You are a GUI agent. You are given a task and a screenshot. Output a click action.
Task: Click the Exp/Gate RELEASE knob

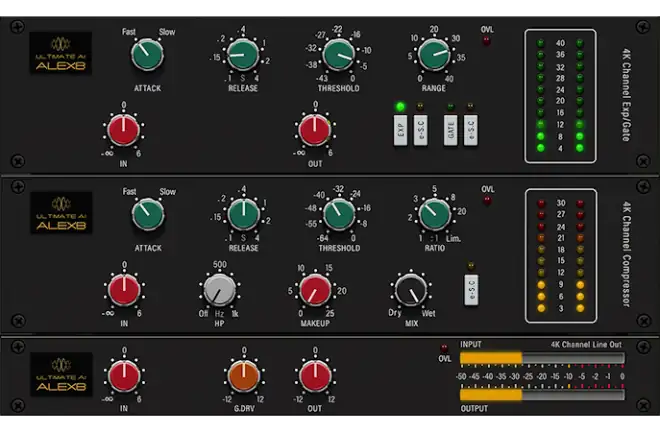coord(242,55)
